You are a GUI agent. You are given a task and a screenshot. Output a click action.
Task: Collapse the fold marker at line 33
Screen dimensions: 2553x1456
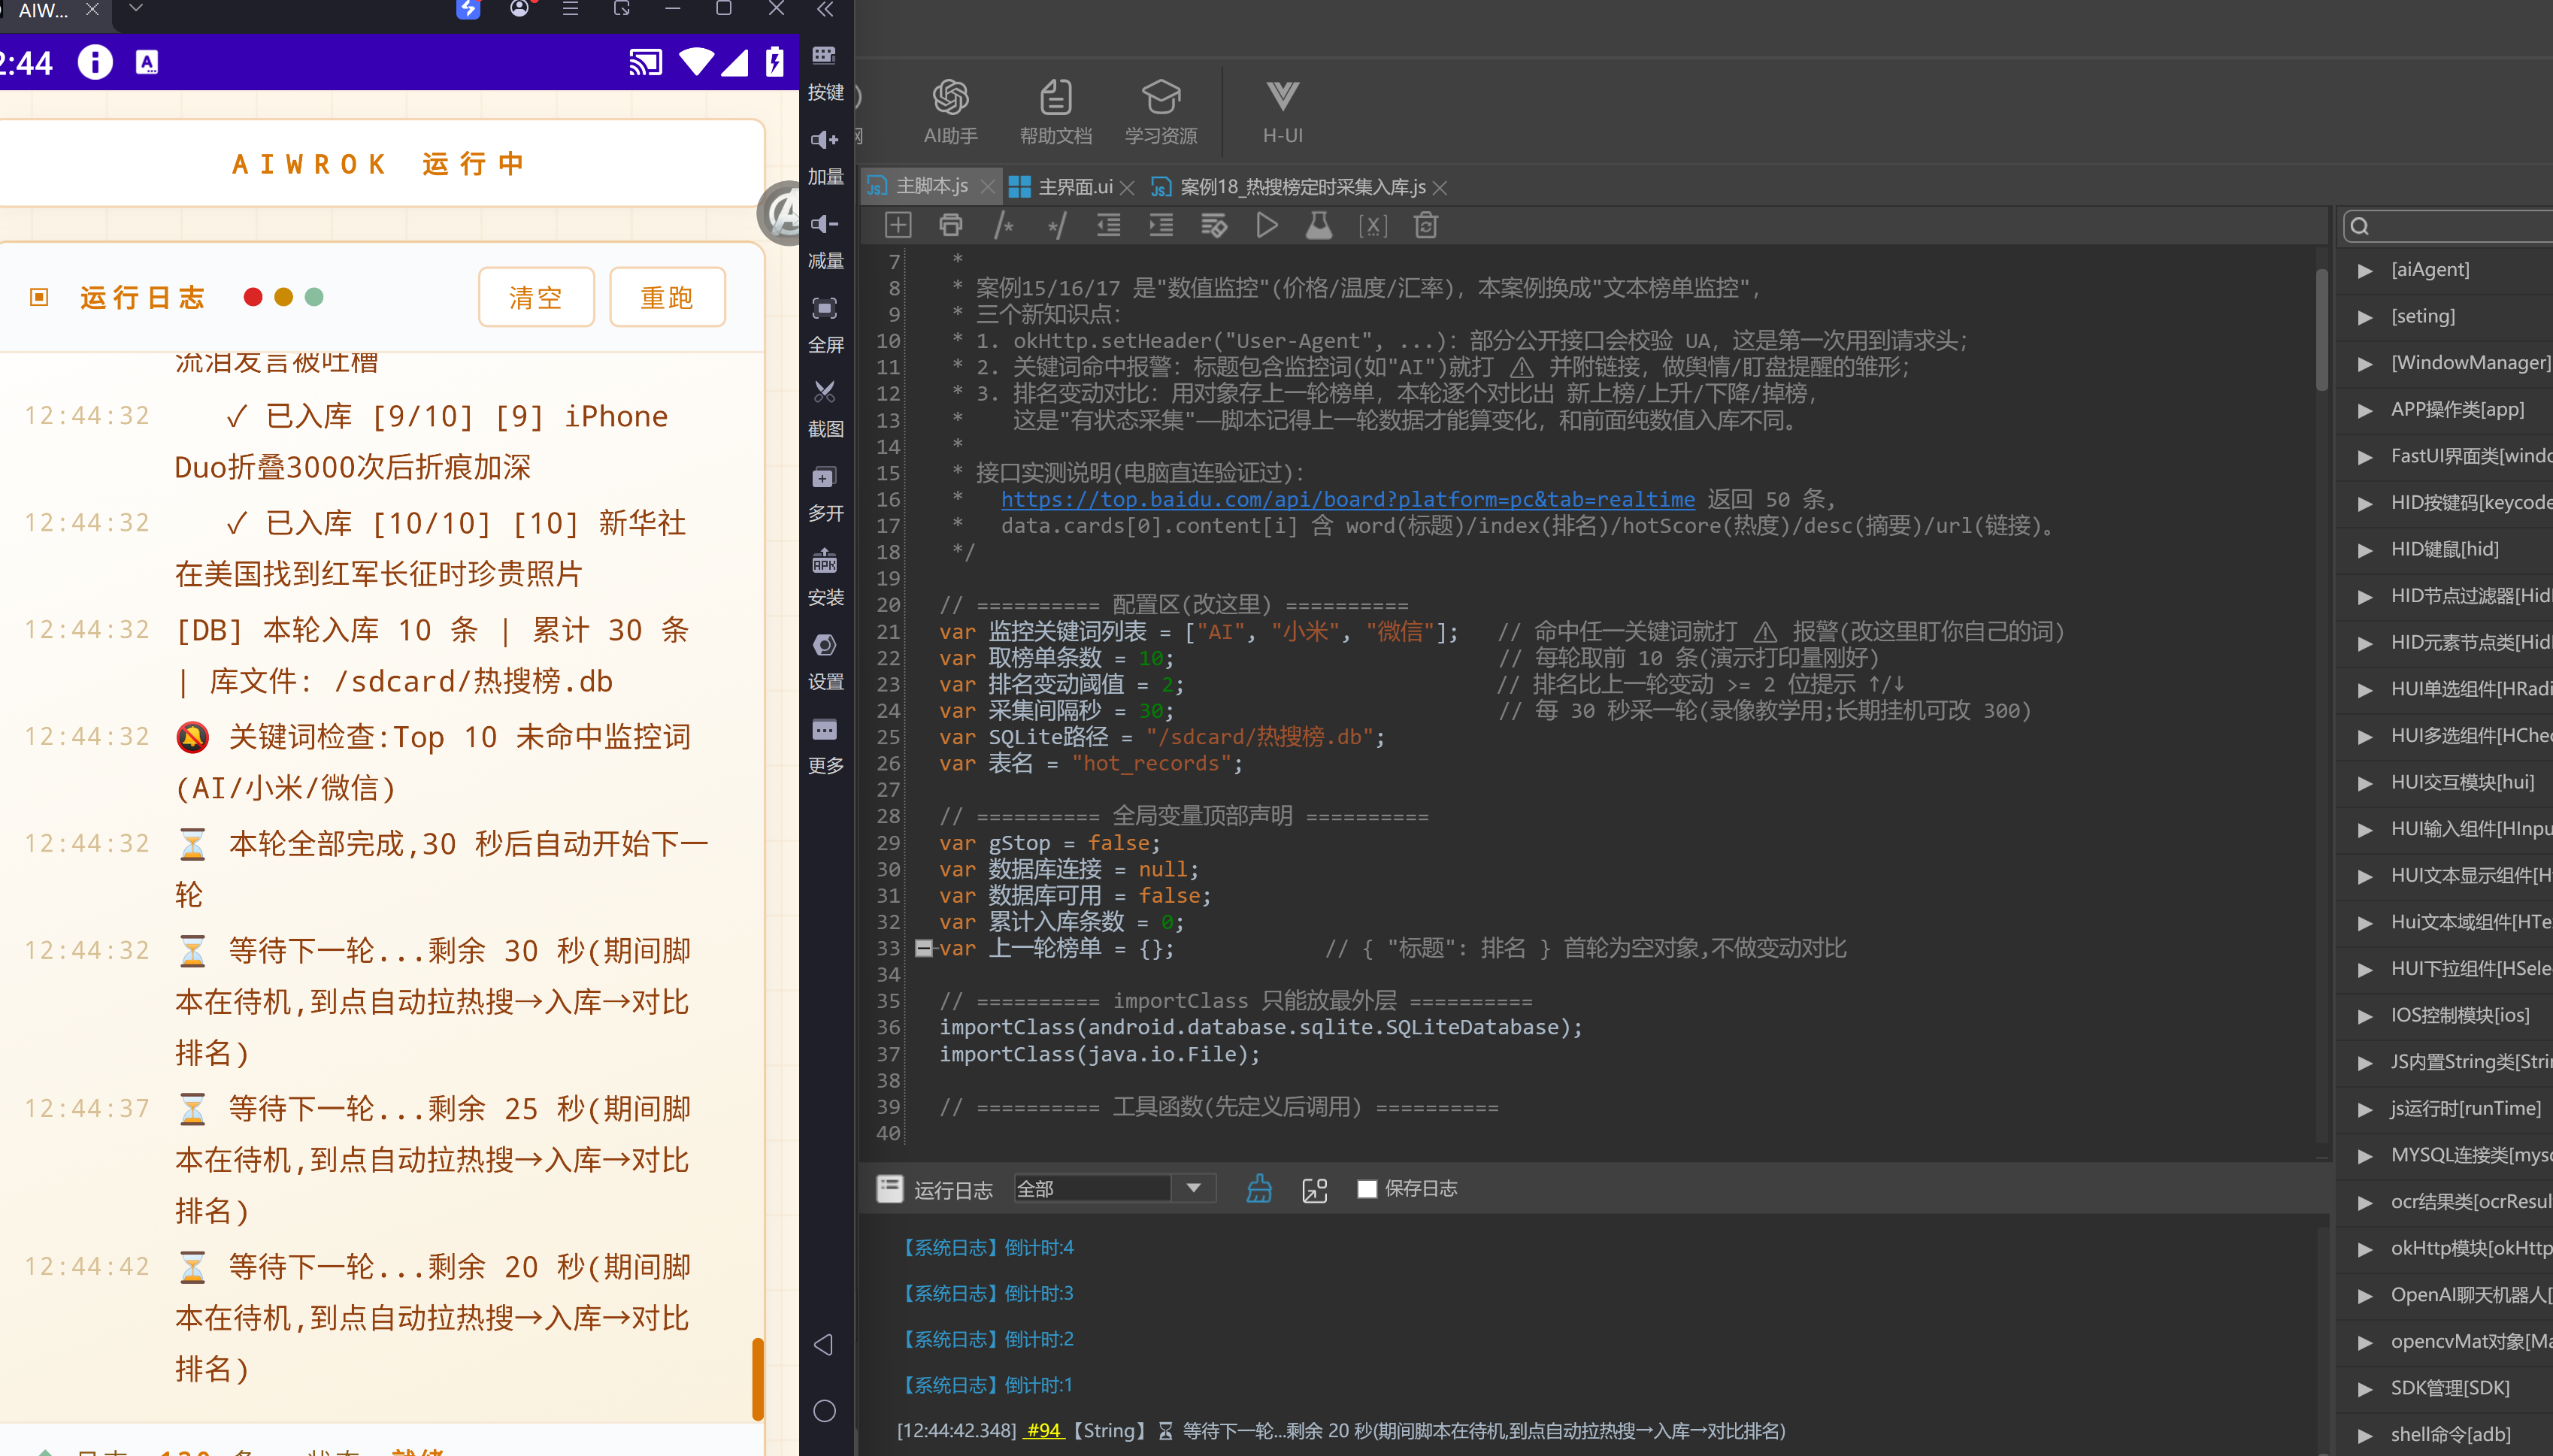923,948
